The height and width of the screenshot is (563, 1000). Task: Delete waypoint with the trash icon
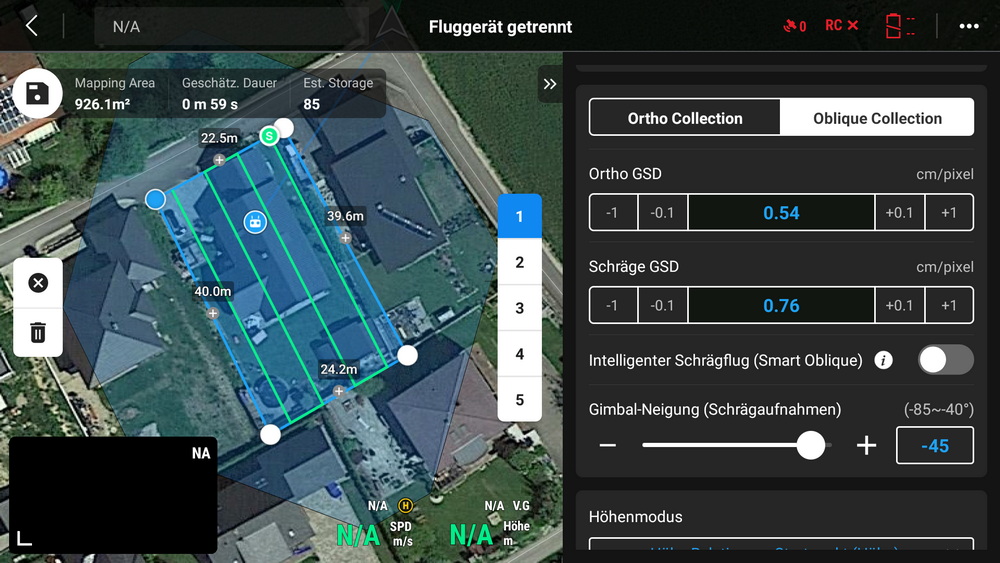[x=38, y=332]
